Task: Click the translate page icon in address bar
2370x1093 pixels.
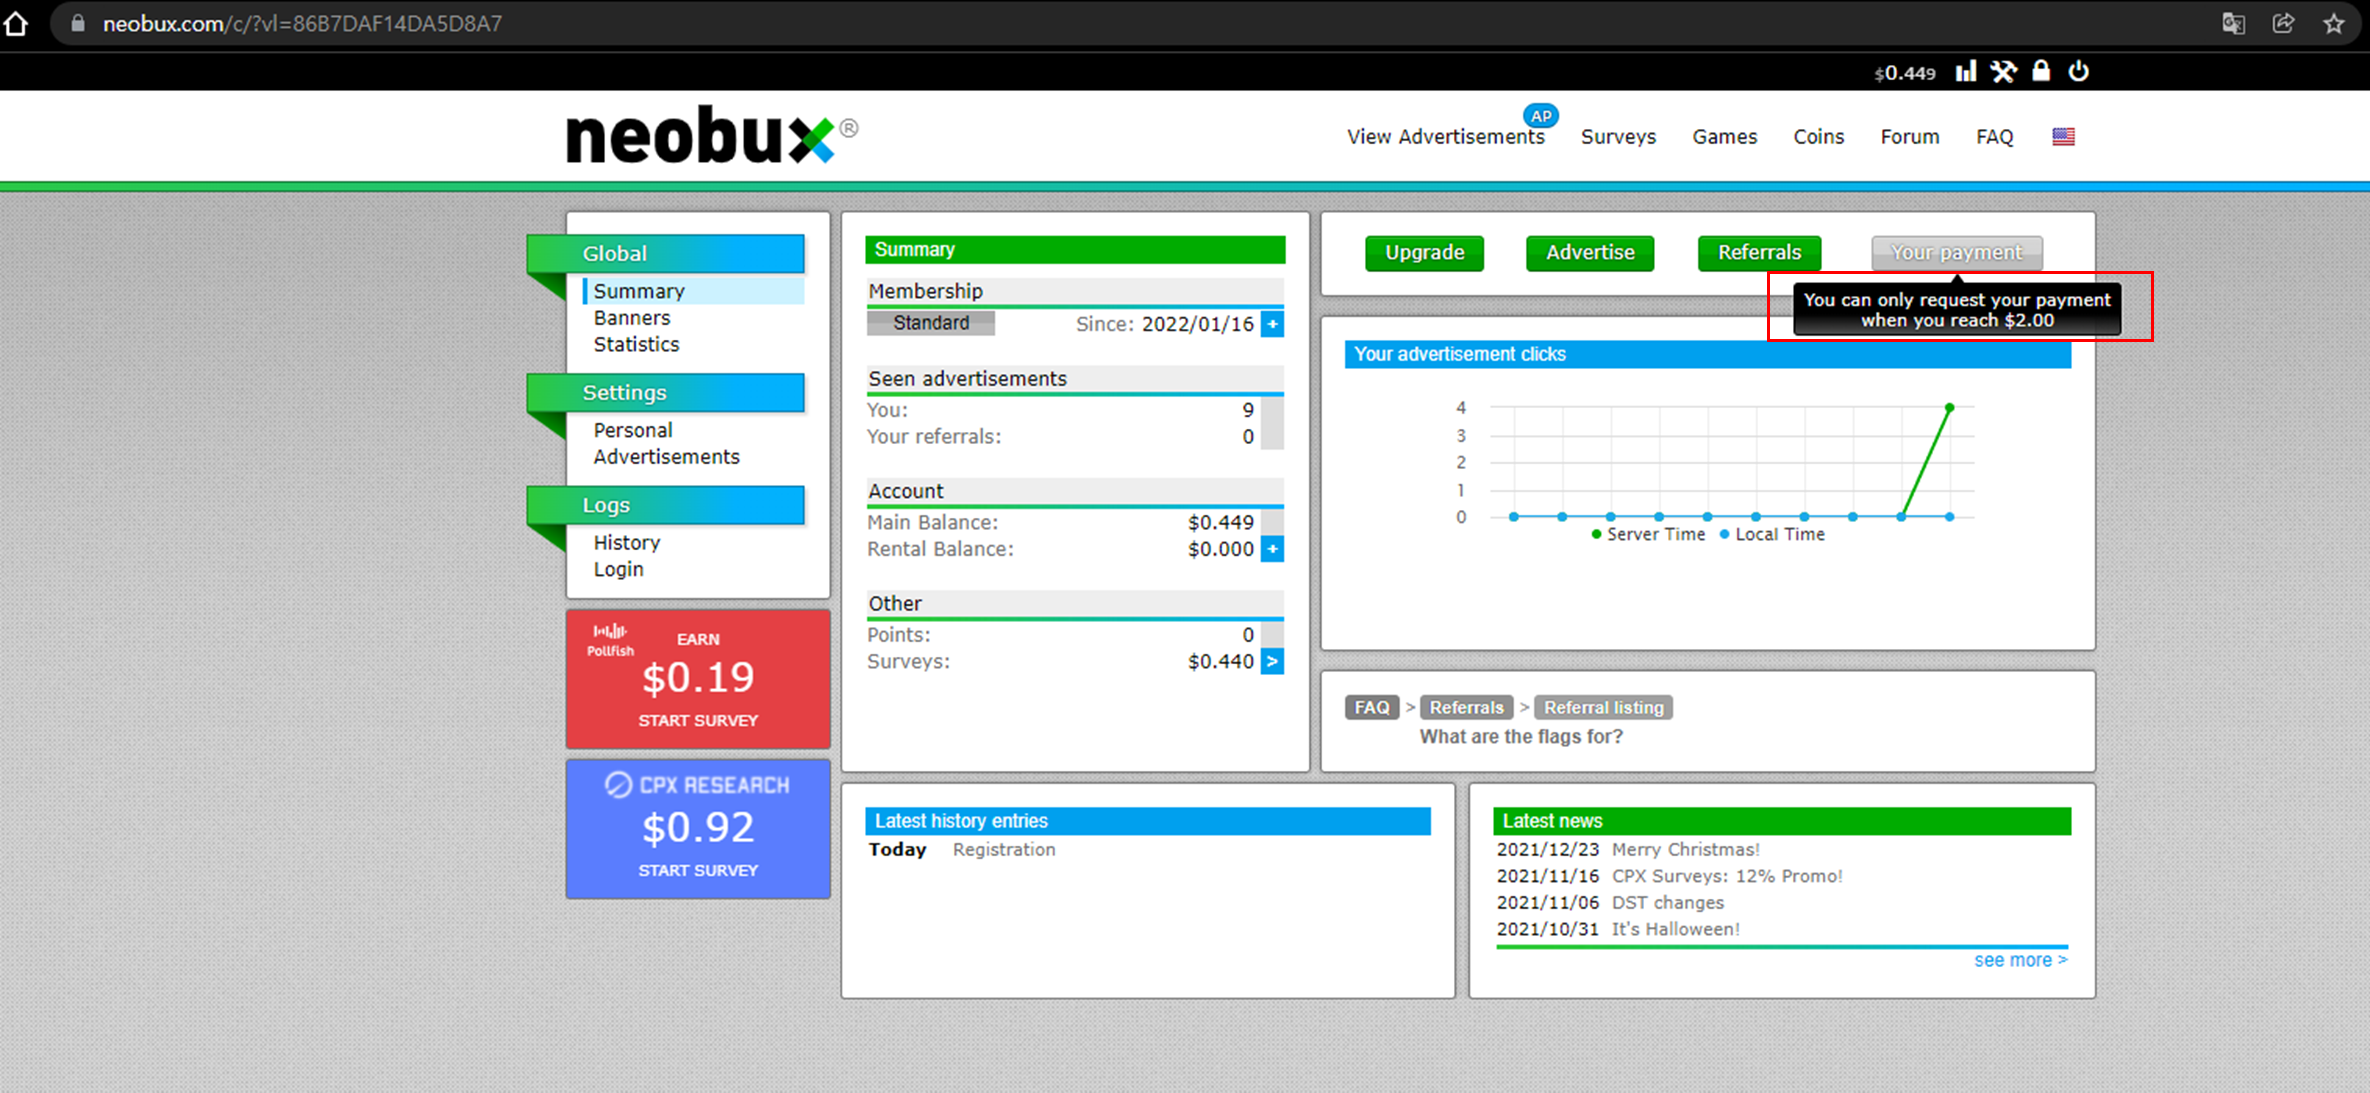Action: [x=2233, y=23]
